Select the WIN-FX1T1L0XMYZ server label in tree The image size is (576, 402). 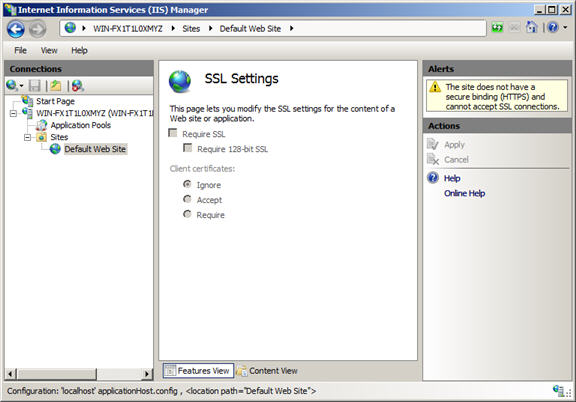[x=94, y=113]
